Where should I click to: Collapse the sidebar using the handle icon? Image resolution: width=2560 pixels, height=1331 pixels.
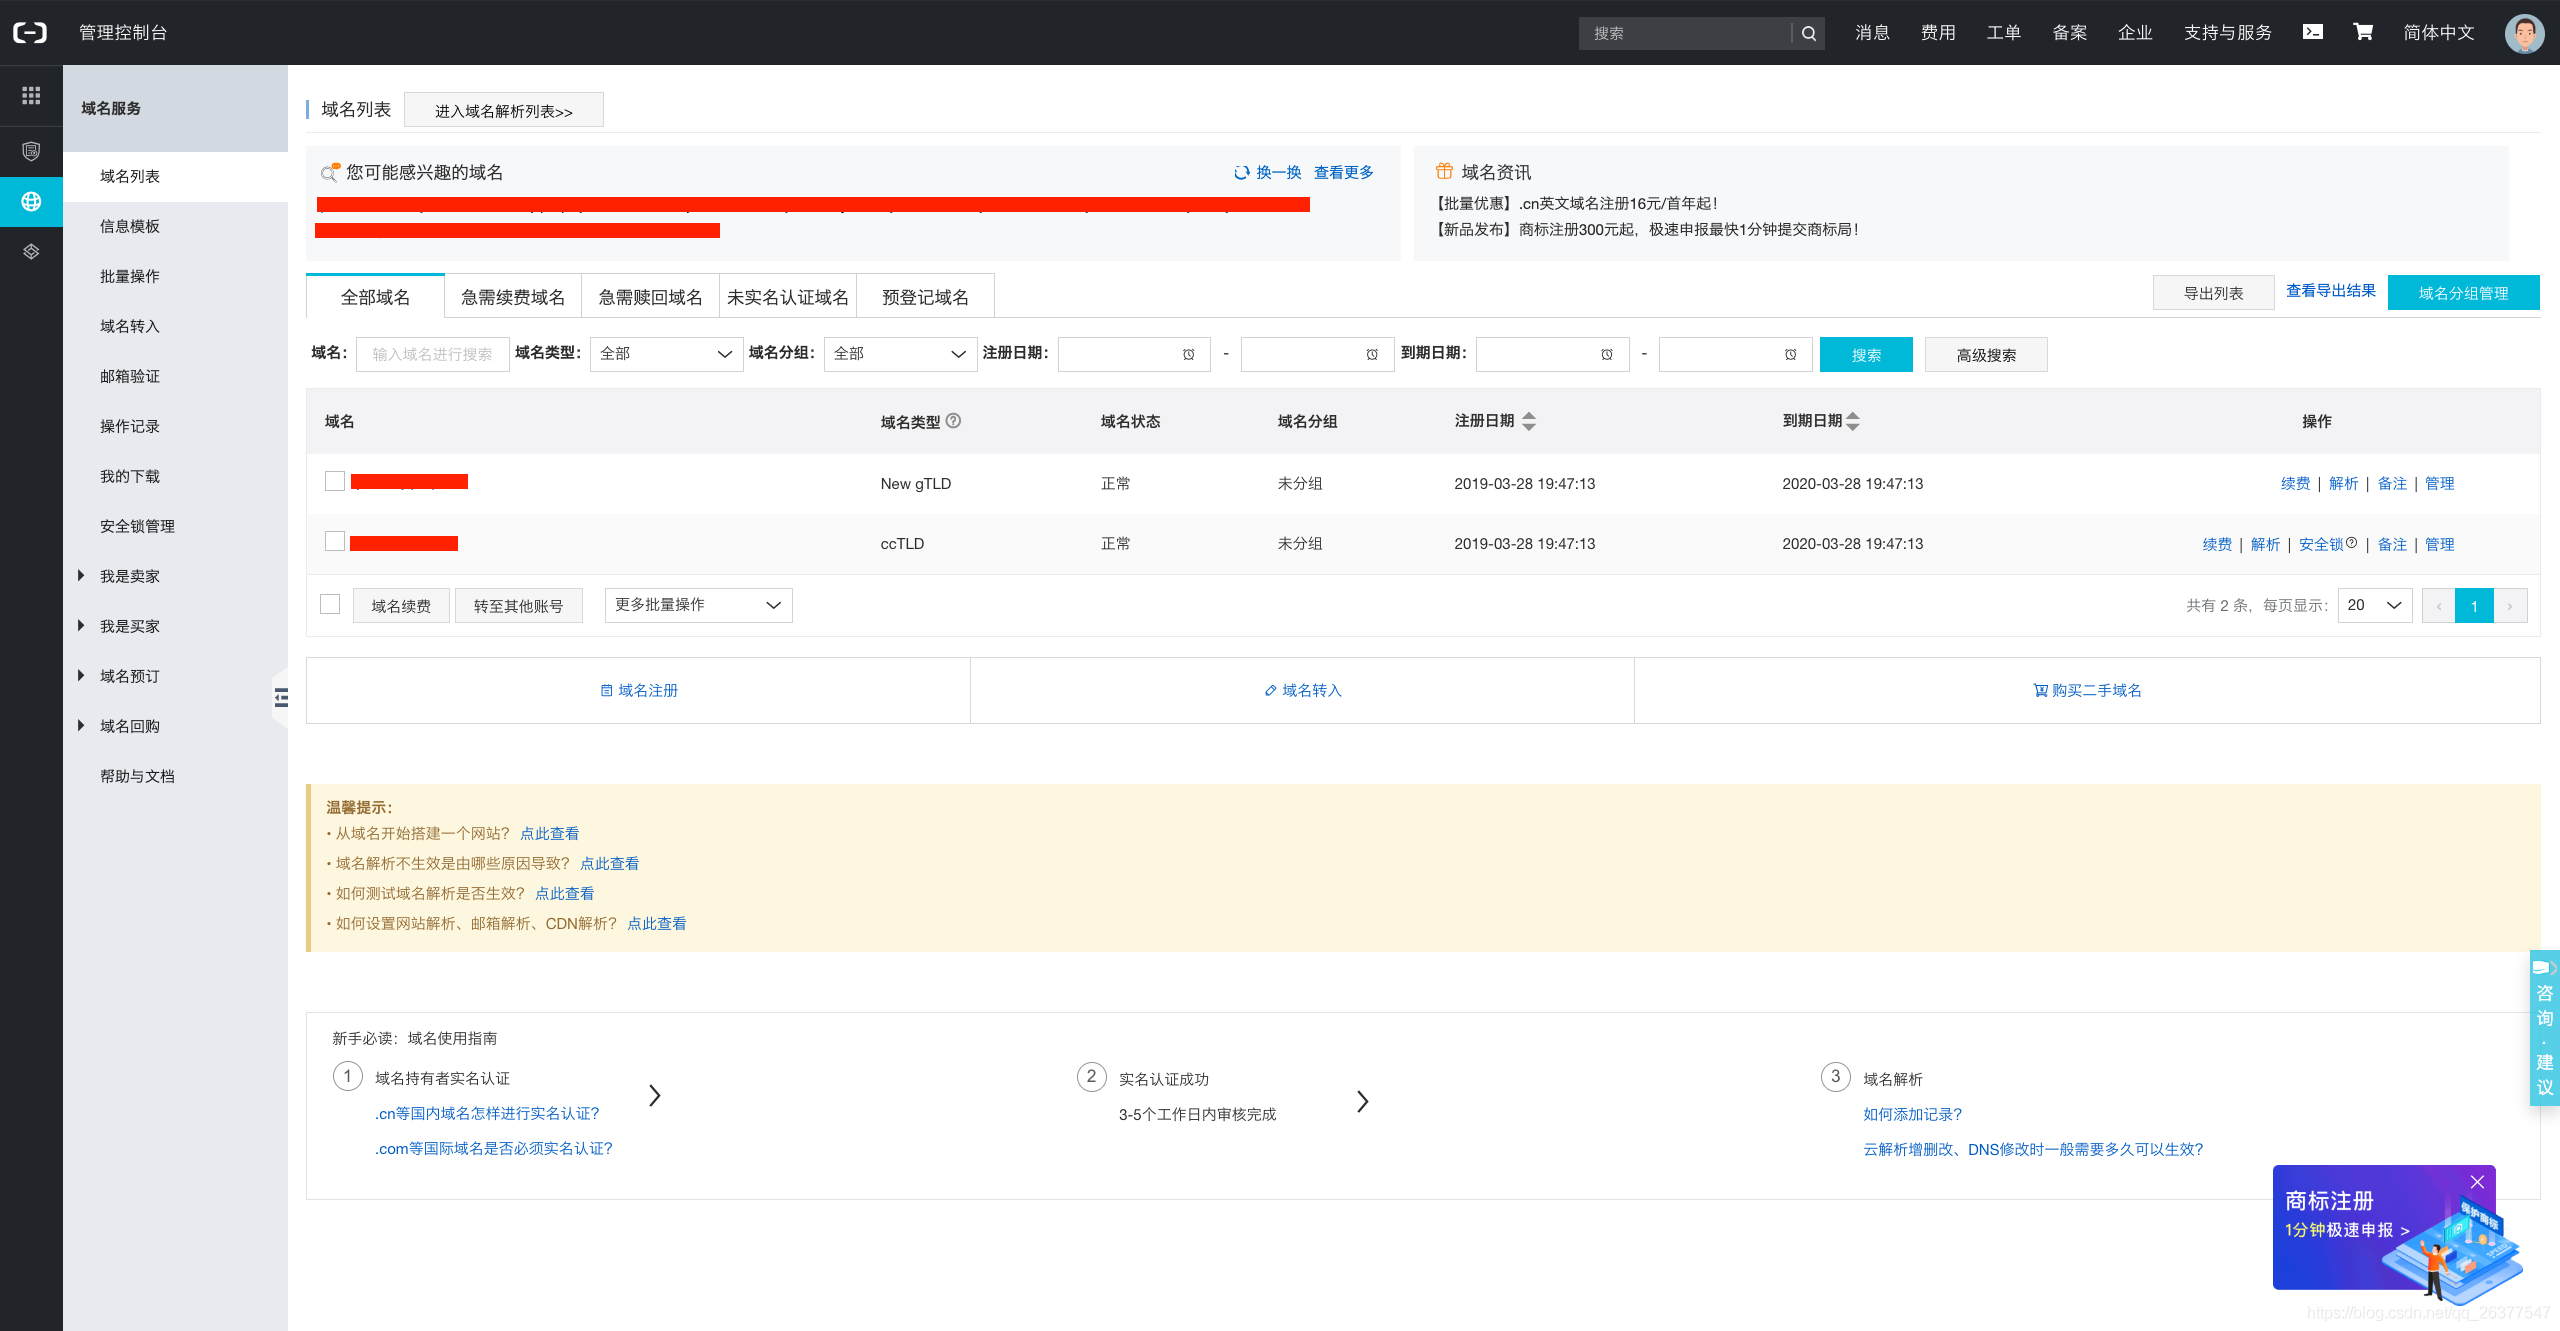[x=281, y=697]
